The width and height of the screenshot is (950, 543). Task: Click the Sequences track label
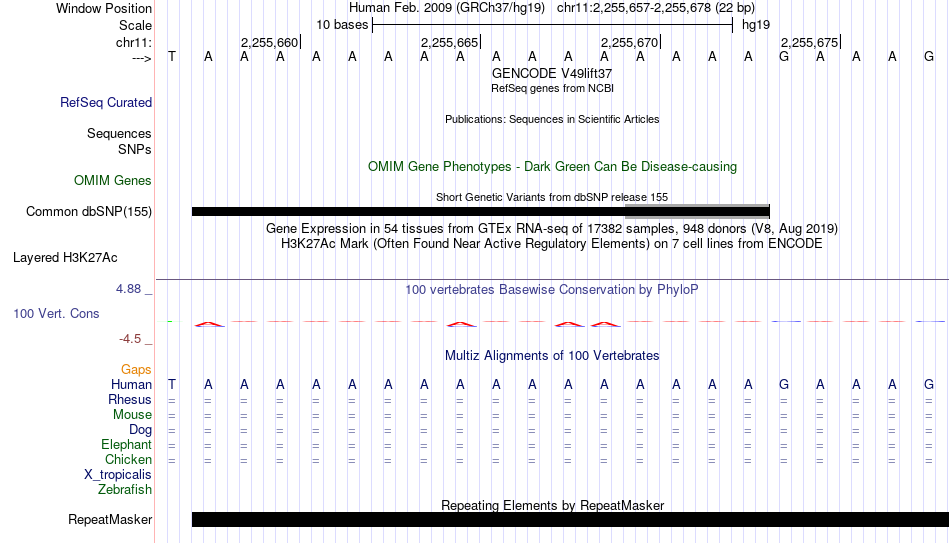point(119,133)
